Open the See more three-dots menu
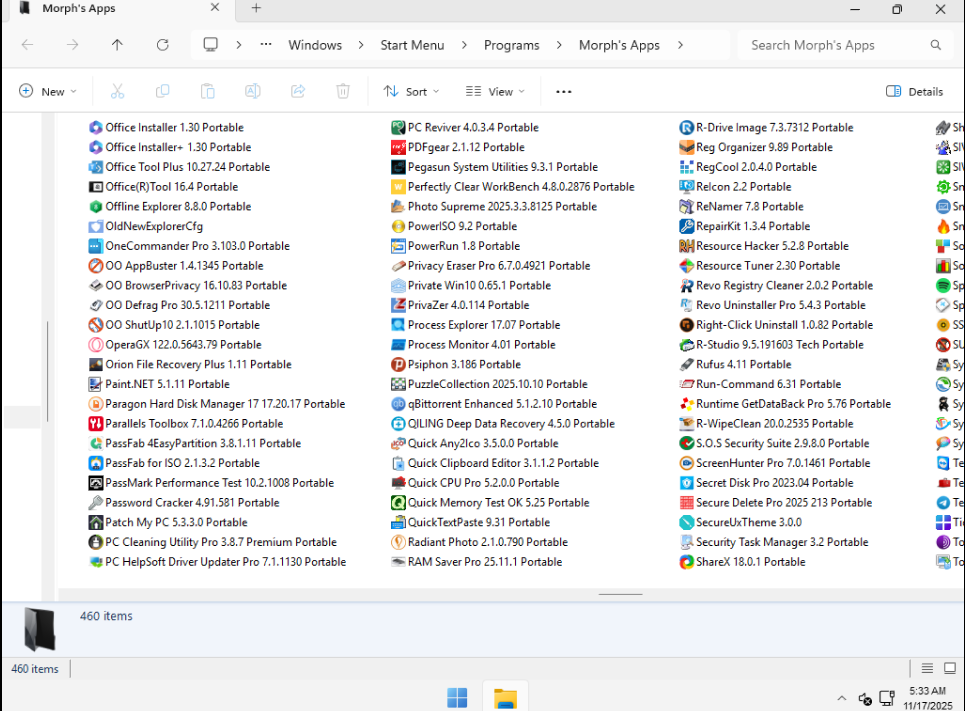Viewport: 965px width, 711px height. [563, 91]
